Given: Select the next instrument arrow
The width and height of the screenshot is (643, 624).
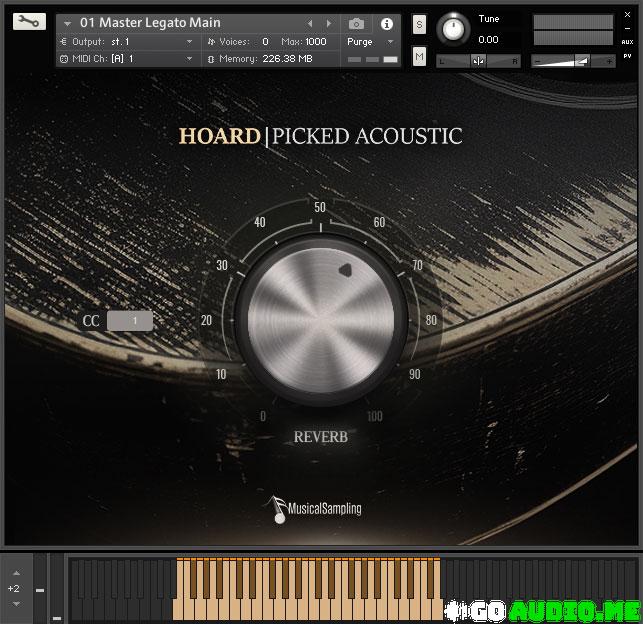Looking at the screenshot, I should [329, 23].
